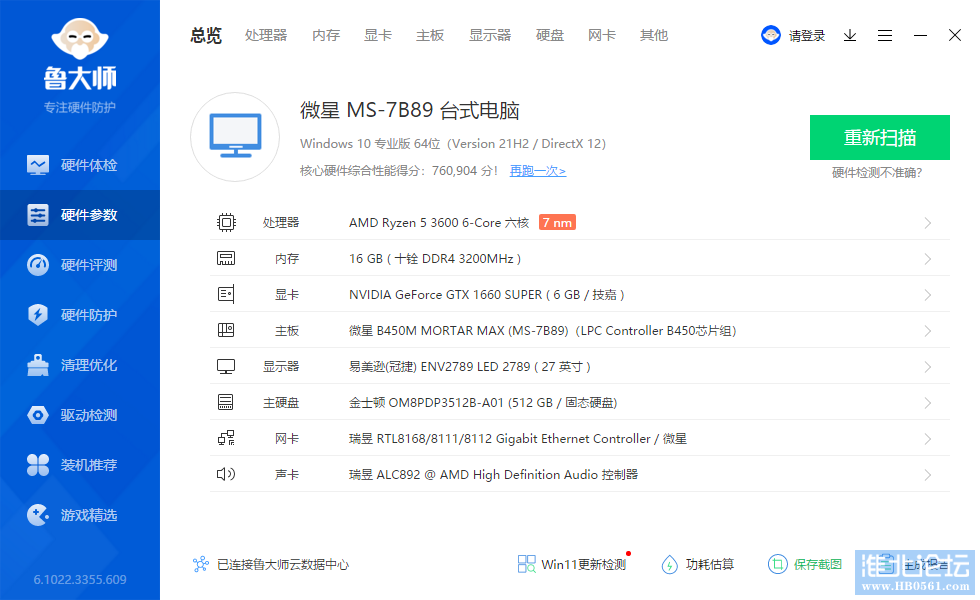Image resolution: width=980 pixels, height=600 pixels.
Task: Switch to the 硬盘 tab
Action: click(x=550, y=36)
